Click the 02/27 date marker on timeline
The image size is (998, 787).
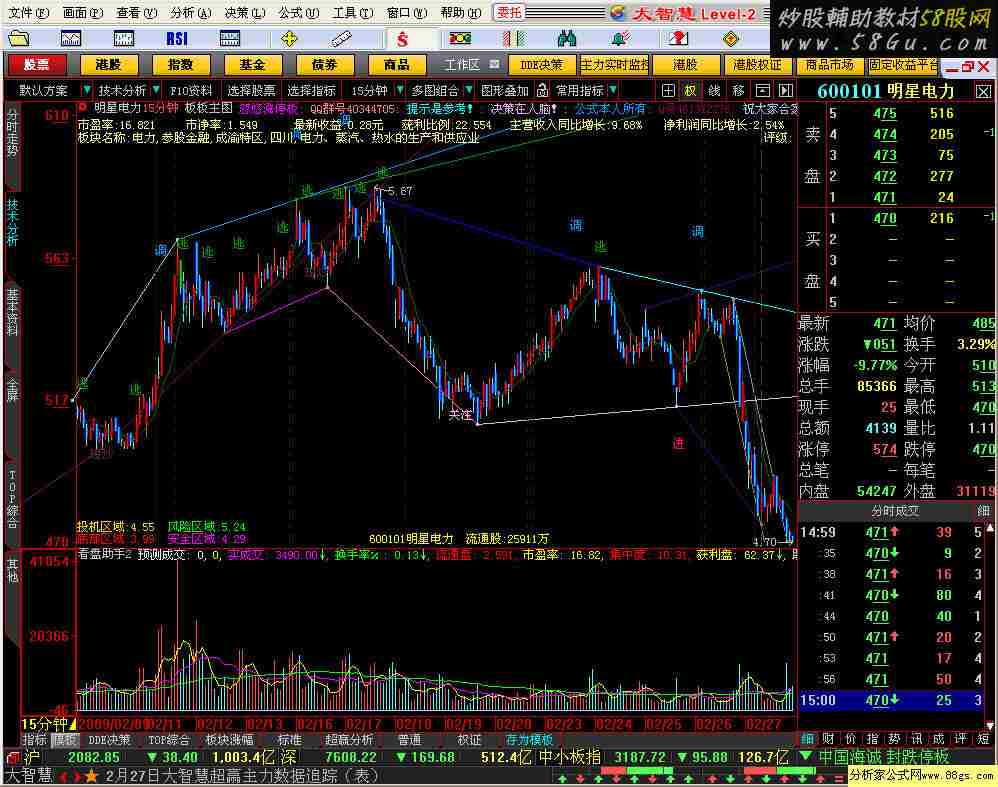[x=763, y=724]
